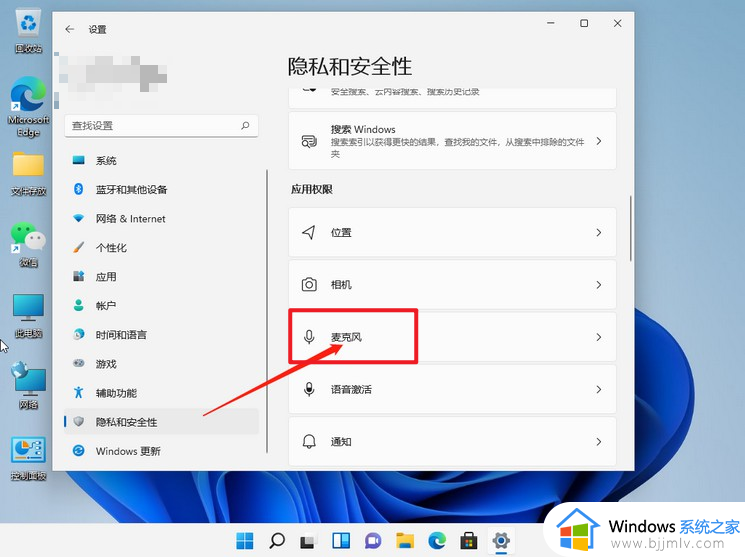Click the Windows Update sync icon
Image resolution: width=745 pixels, height=557 pixels.
pyautogui.click(x=78, y=450)
